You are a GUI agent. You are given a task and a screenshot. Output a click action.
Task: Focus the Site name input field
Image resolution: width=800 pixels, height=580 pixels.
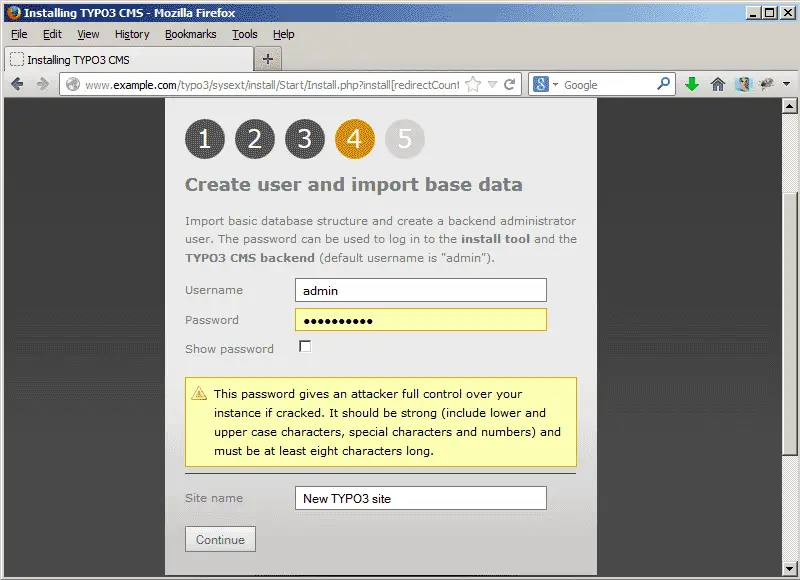coord(421,498)
